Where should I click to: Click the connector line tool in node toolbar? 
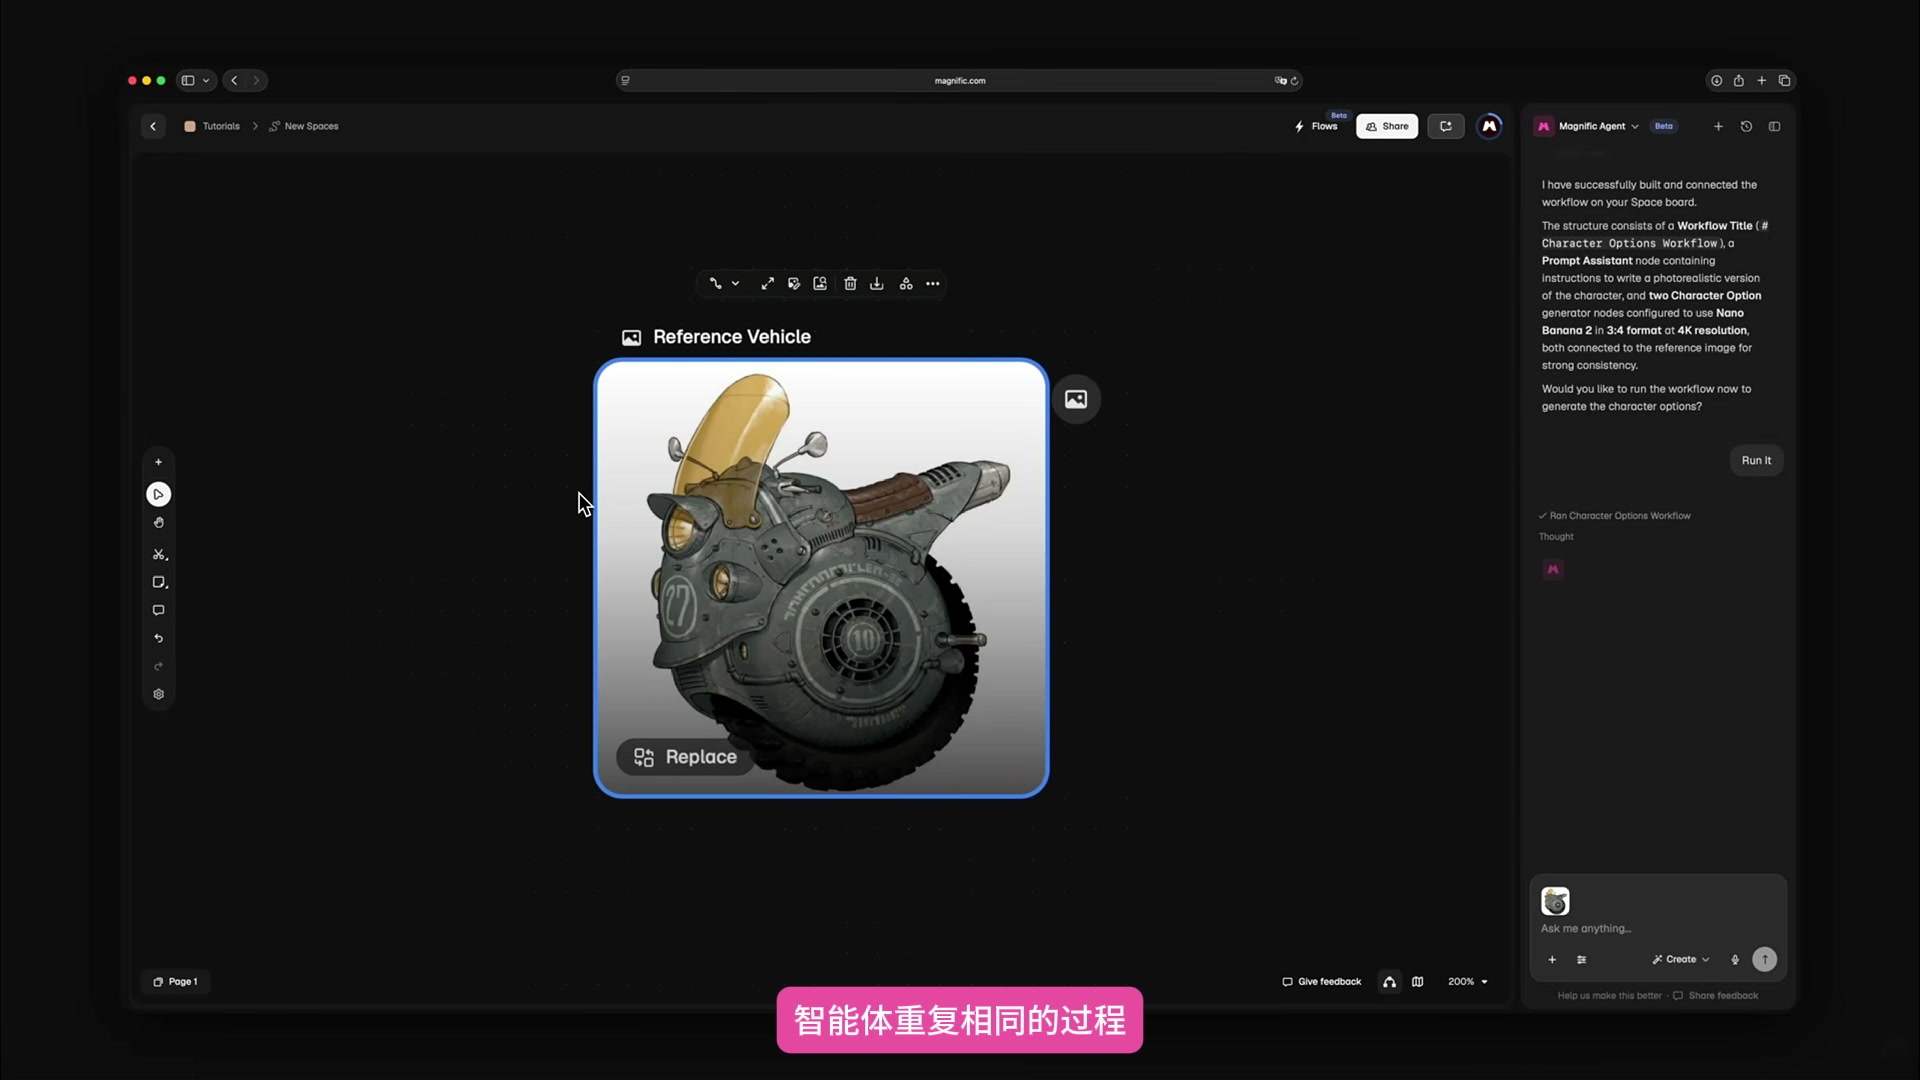pyautogui.click(x=715, y=284)
